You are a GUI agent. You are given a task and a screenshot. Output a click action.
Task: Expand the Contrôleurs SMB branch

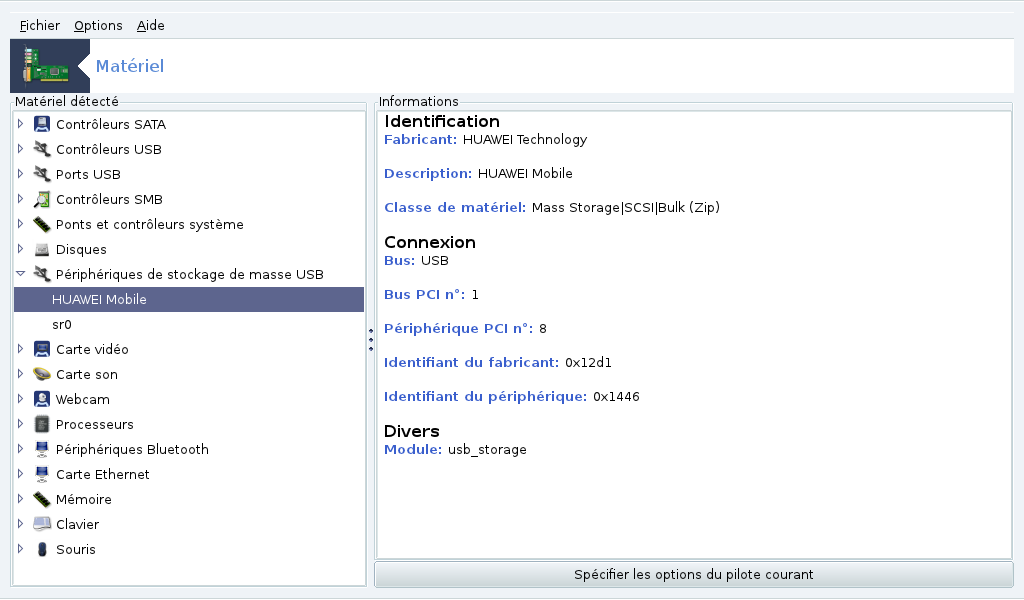point(20,198)
